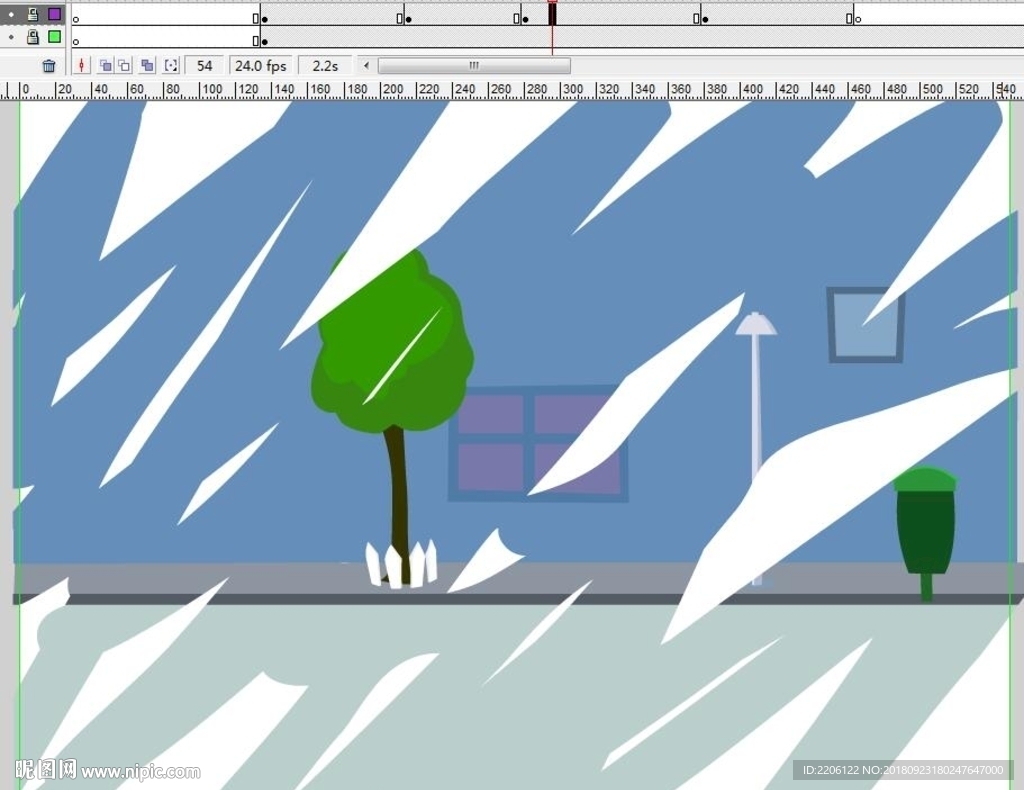Select the purple layer's last blank keyframe
Image resolution: width=1024 pixels, height=790 pixels.
858,19
